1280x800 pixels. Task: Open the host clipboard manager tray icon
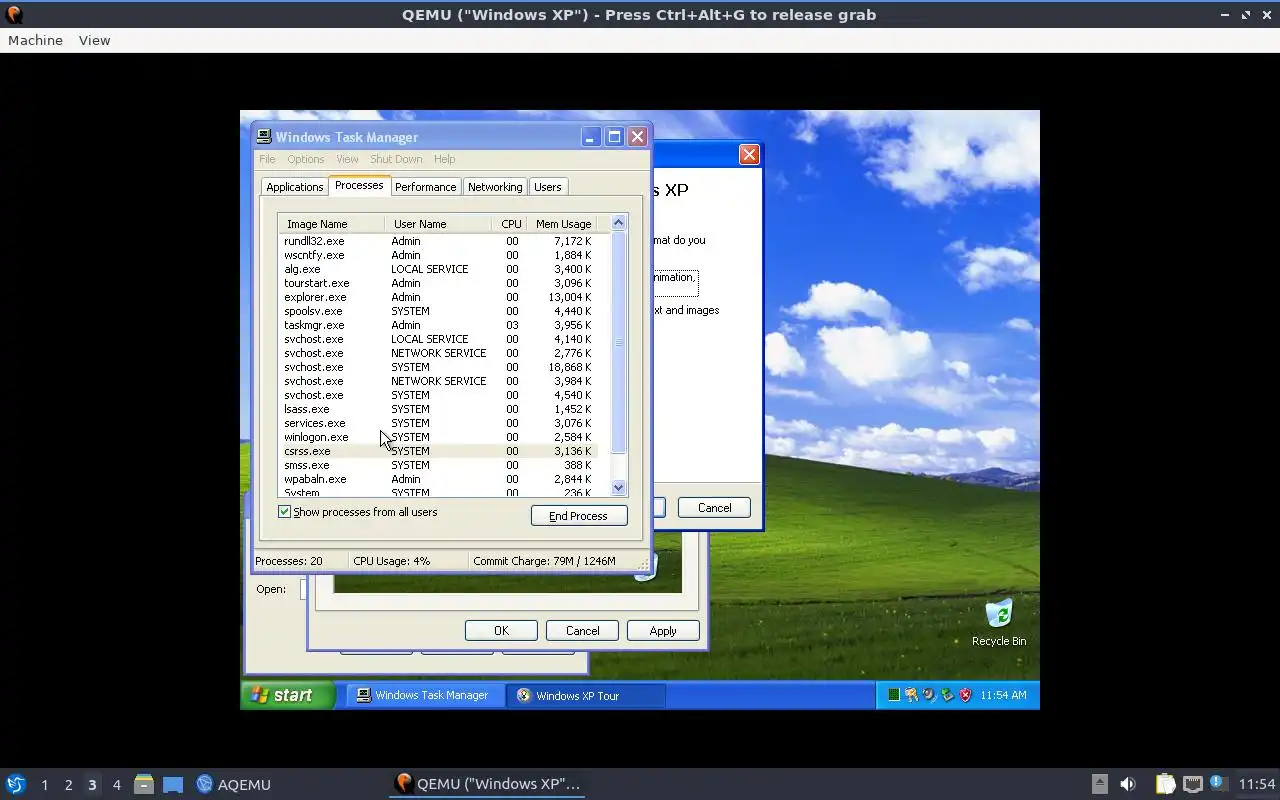(x=1165, y=784)
